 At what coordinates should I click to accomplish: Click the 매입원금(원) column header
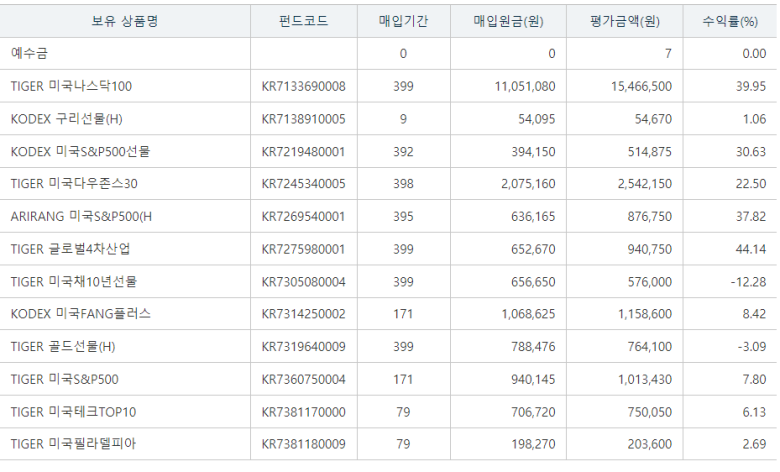coord(508,21)
